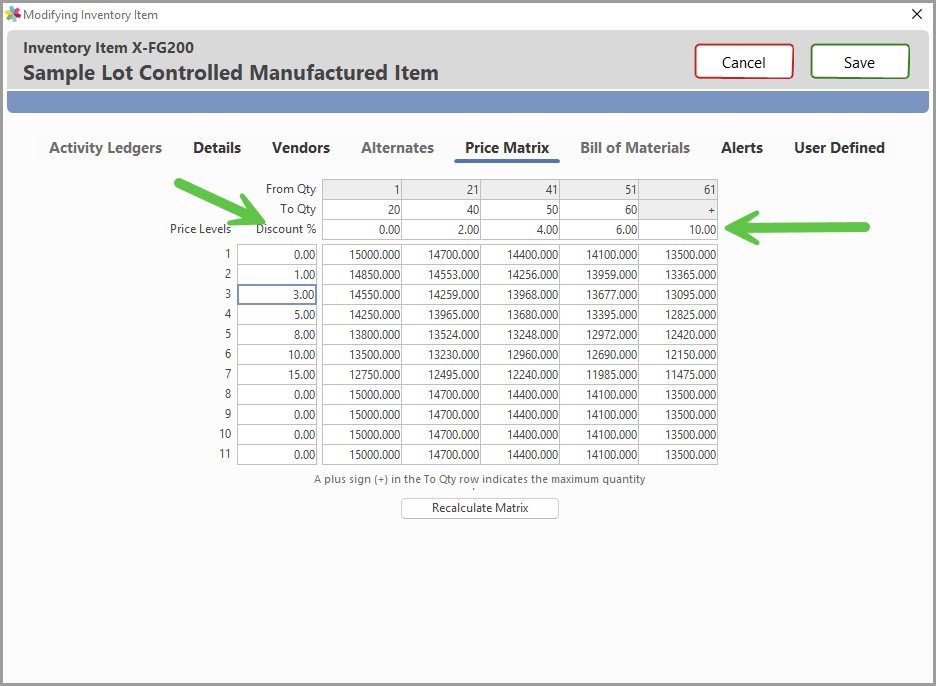Select price cell 11985.000

coord(599,374)
